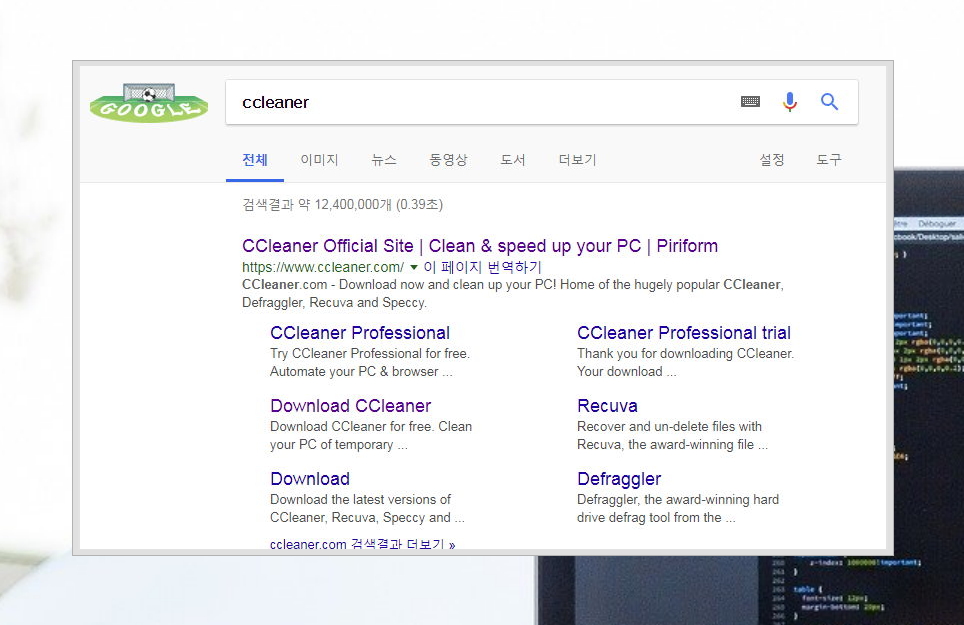This screenshot has height=625, width=964.
Task: Open the Defraggler sitelink
Action: 618,479
